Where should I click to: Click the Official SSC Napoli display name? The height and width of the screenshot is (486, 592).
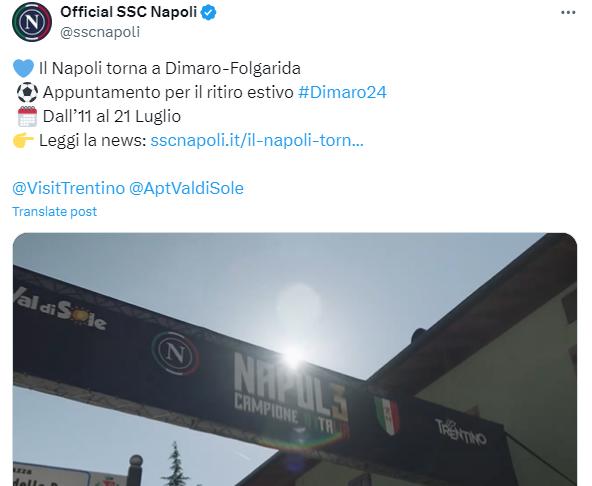(x=128, y=12)
